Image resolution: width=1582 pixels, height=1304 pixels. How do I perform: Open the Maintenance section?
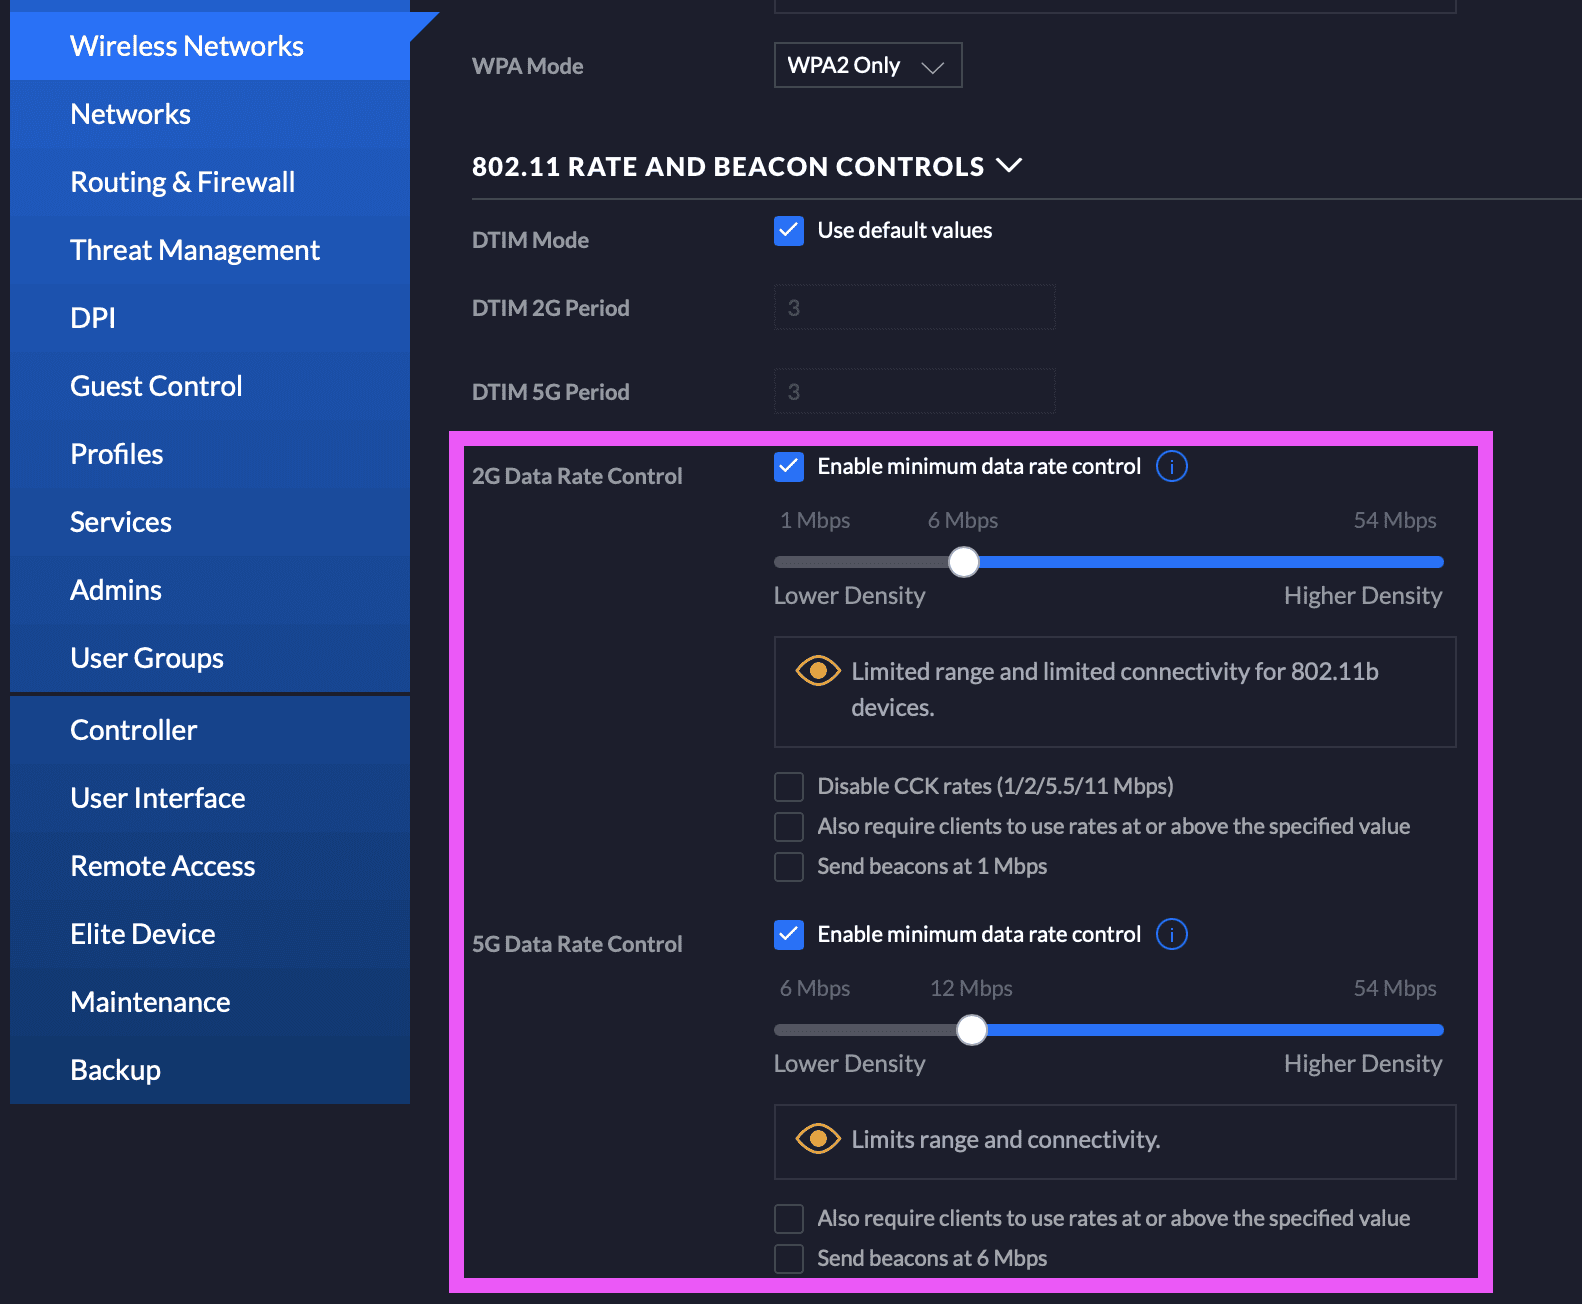[150, 1002]
